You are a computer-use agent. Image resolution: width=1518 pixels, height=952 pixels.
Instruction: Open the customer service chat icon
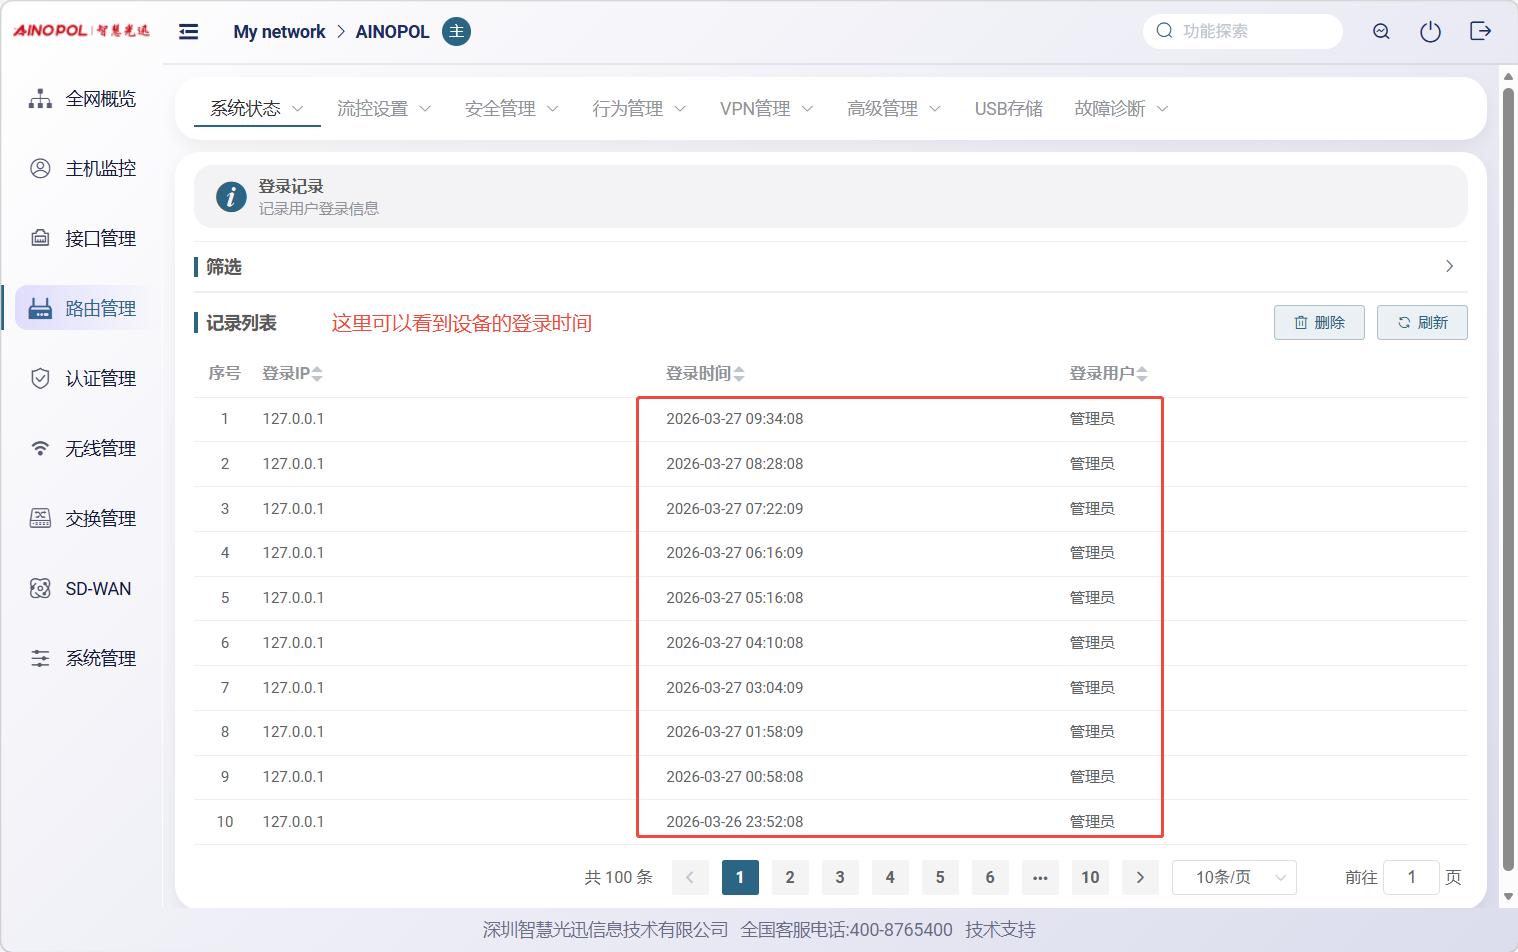tap(1381, 32)
